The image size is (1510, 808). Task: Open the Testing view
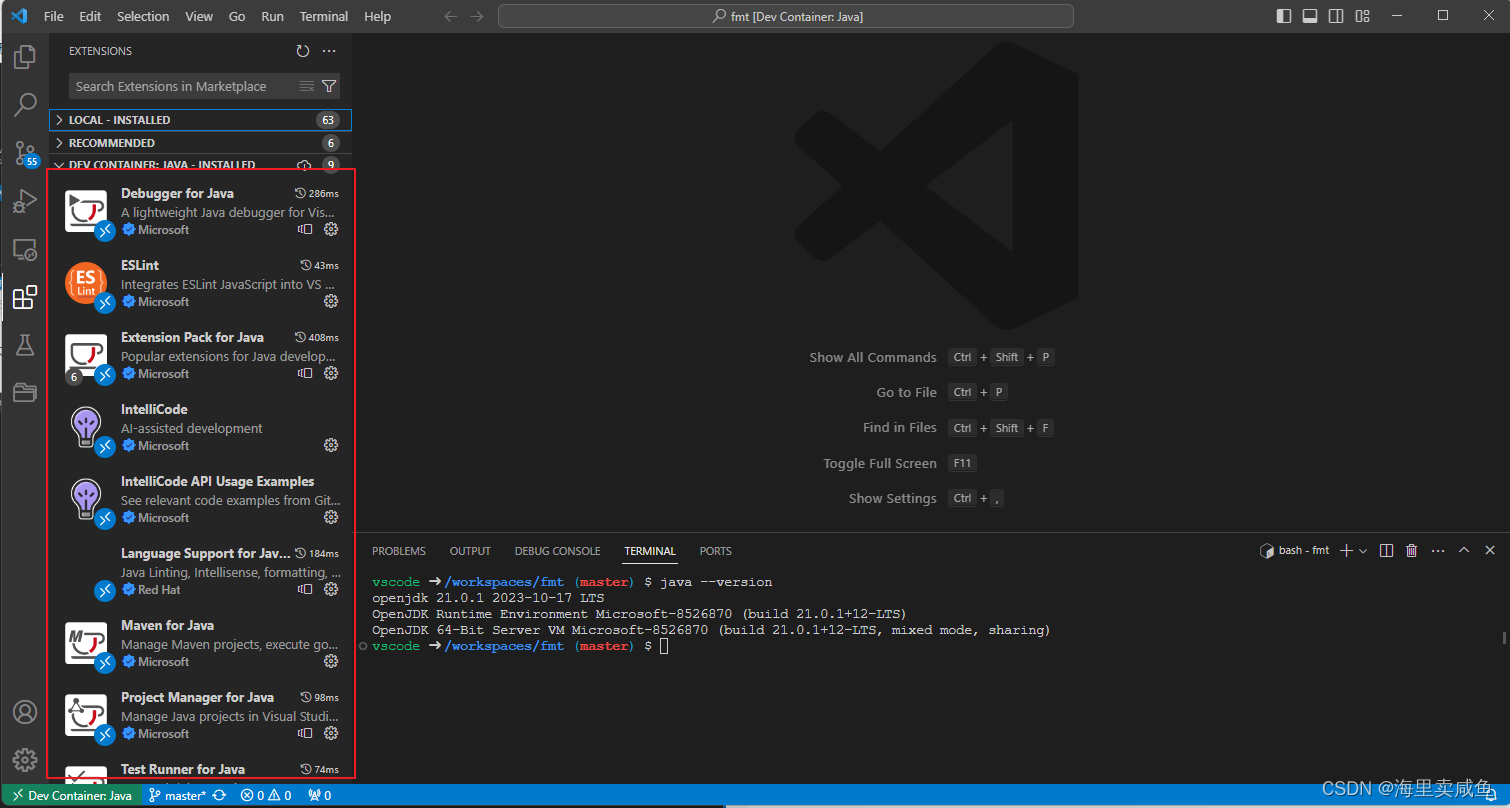[25, 344]
